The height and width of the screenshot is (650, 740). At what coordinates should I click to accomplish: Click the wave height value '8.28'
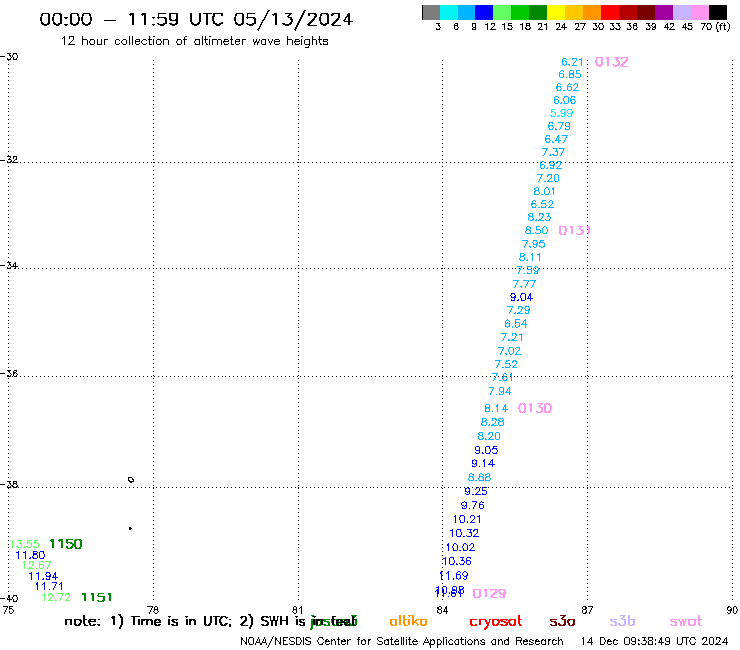click(492, 422)
